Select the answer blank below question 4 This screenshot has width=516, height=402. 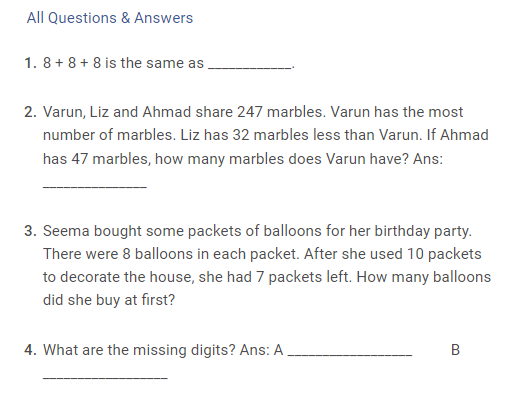(105, 378)
